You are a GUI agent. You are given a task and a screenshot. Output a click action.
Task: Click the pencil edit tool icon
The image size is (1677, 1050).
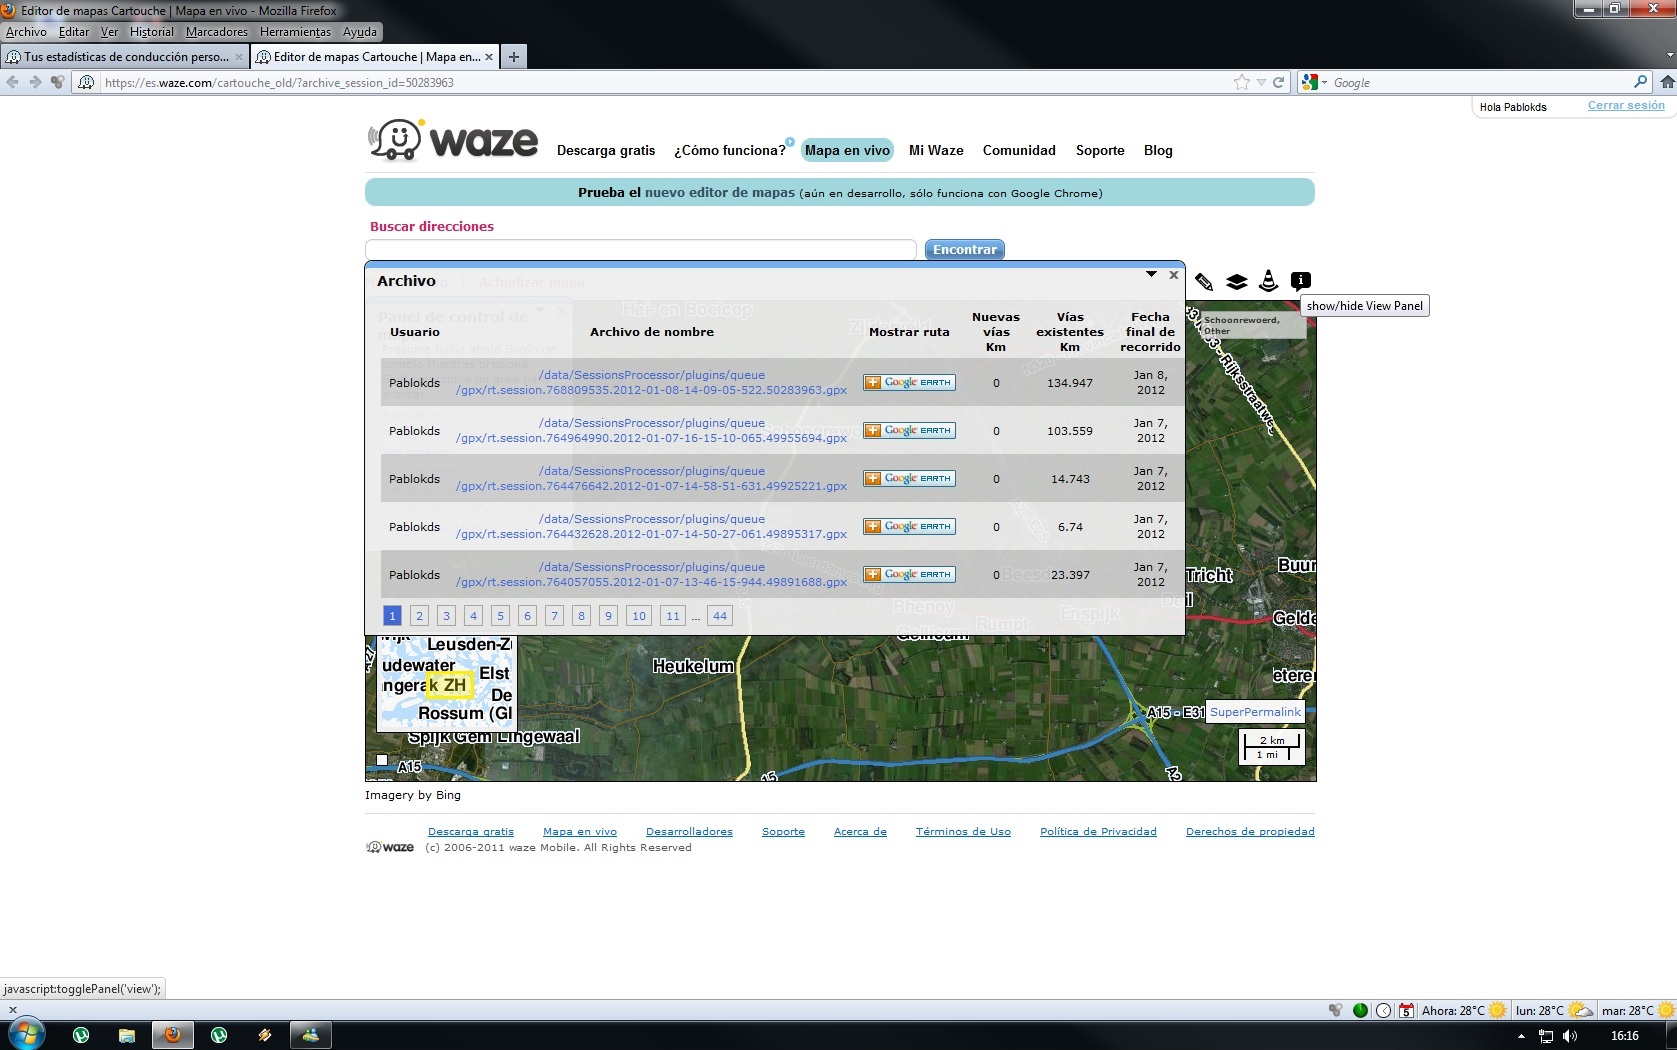[x=1204, y=282]
